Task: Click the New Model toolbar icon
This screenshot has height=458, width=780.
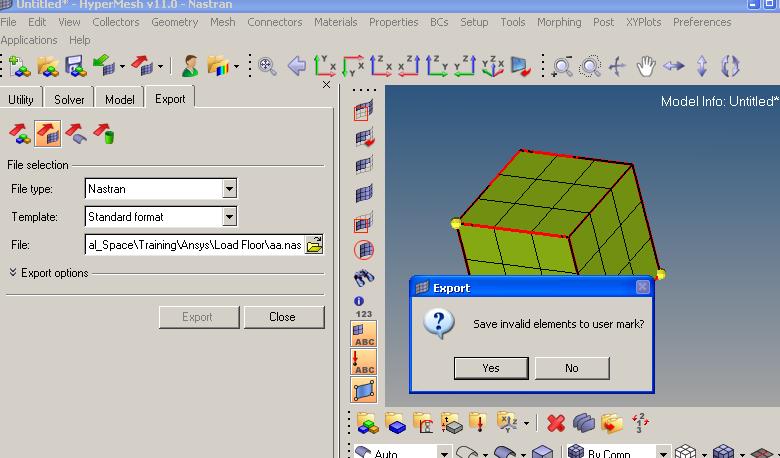Action: point(20,66)
